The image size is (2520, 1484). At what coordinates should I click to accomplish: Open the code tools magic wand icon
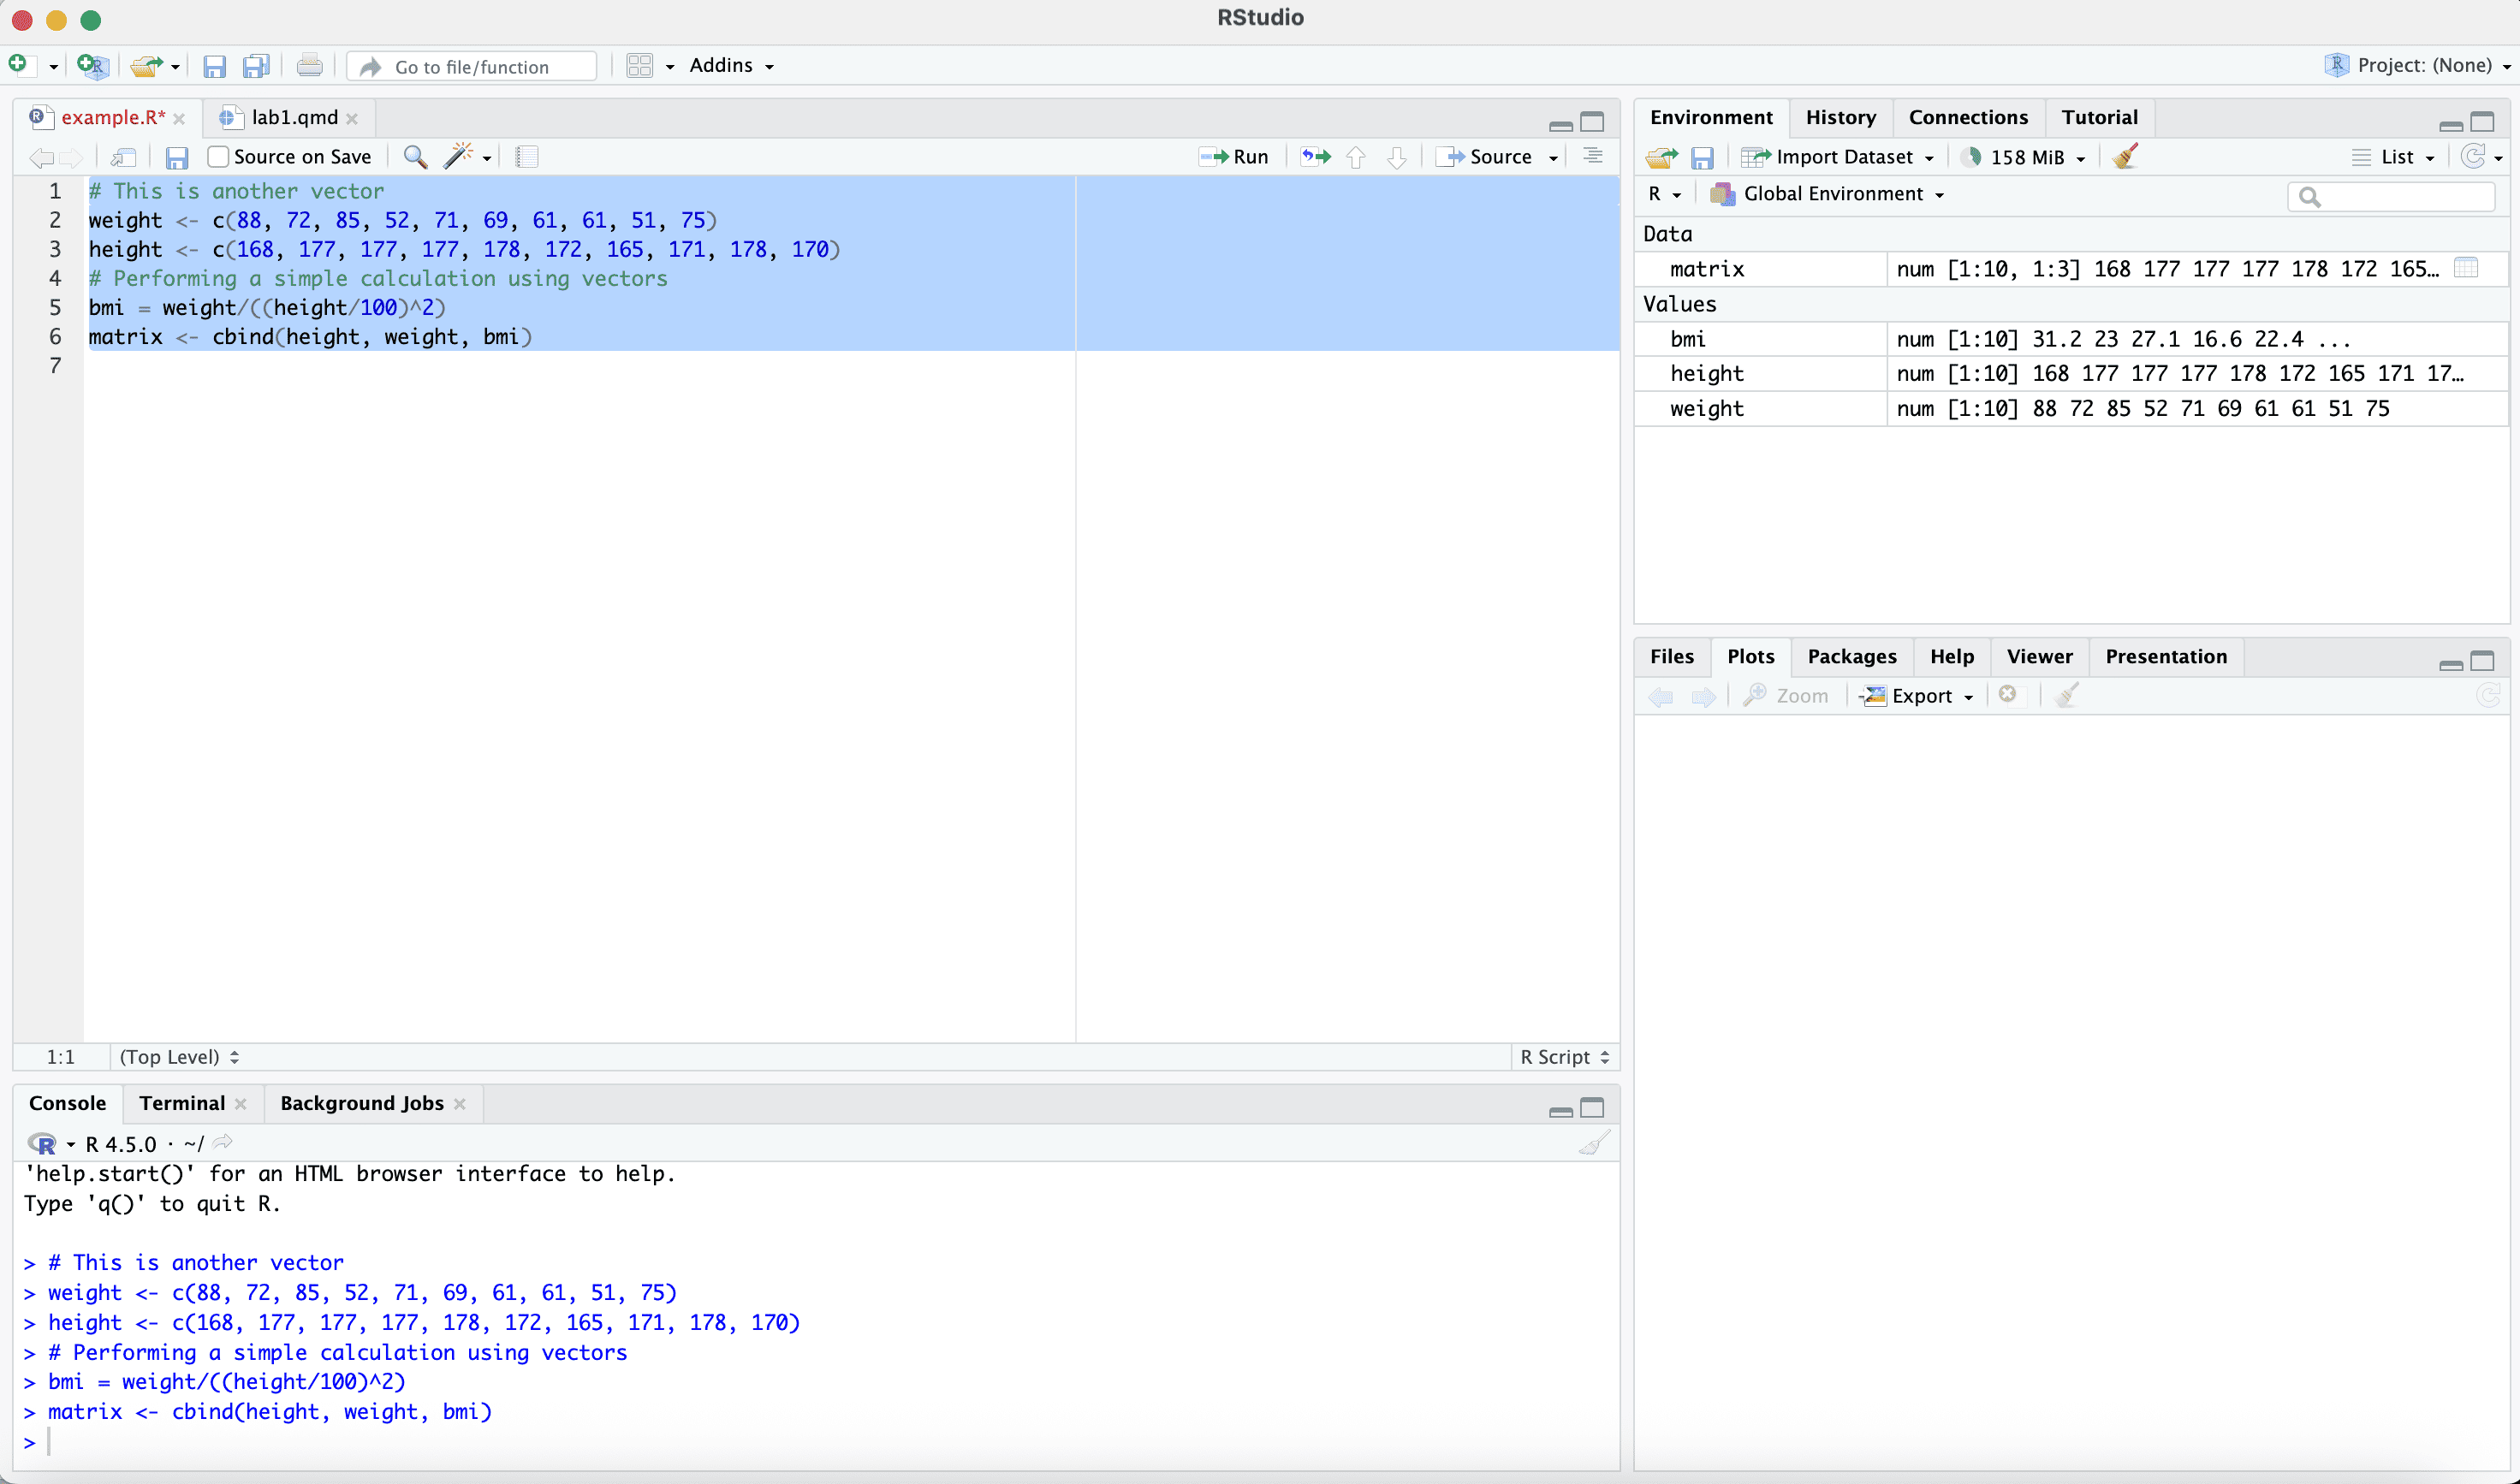[459, 156]
